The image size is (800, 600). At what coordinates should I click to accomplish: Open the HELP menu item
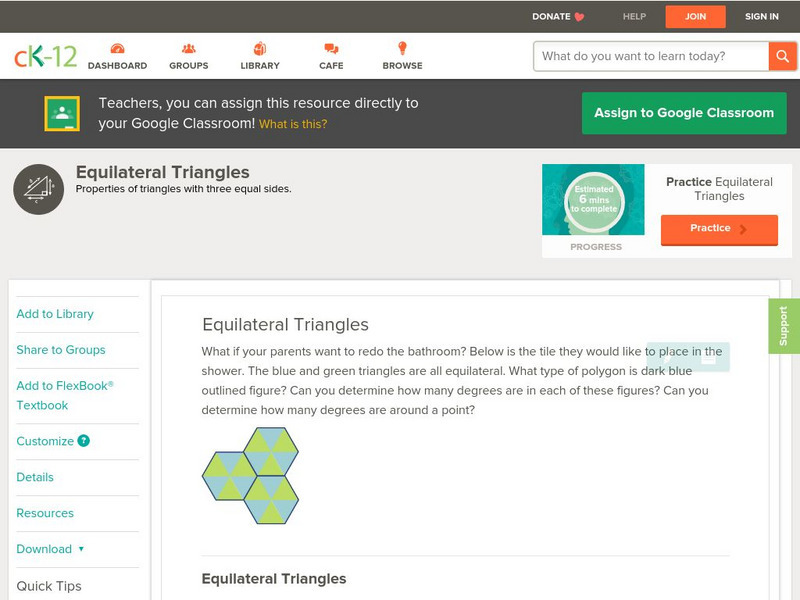click(633, 16)
